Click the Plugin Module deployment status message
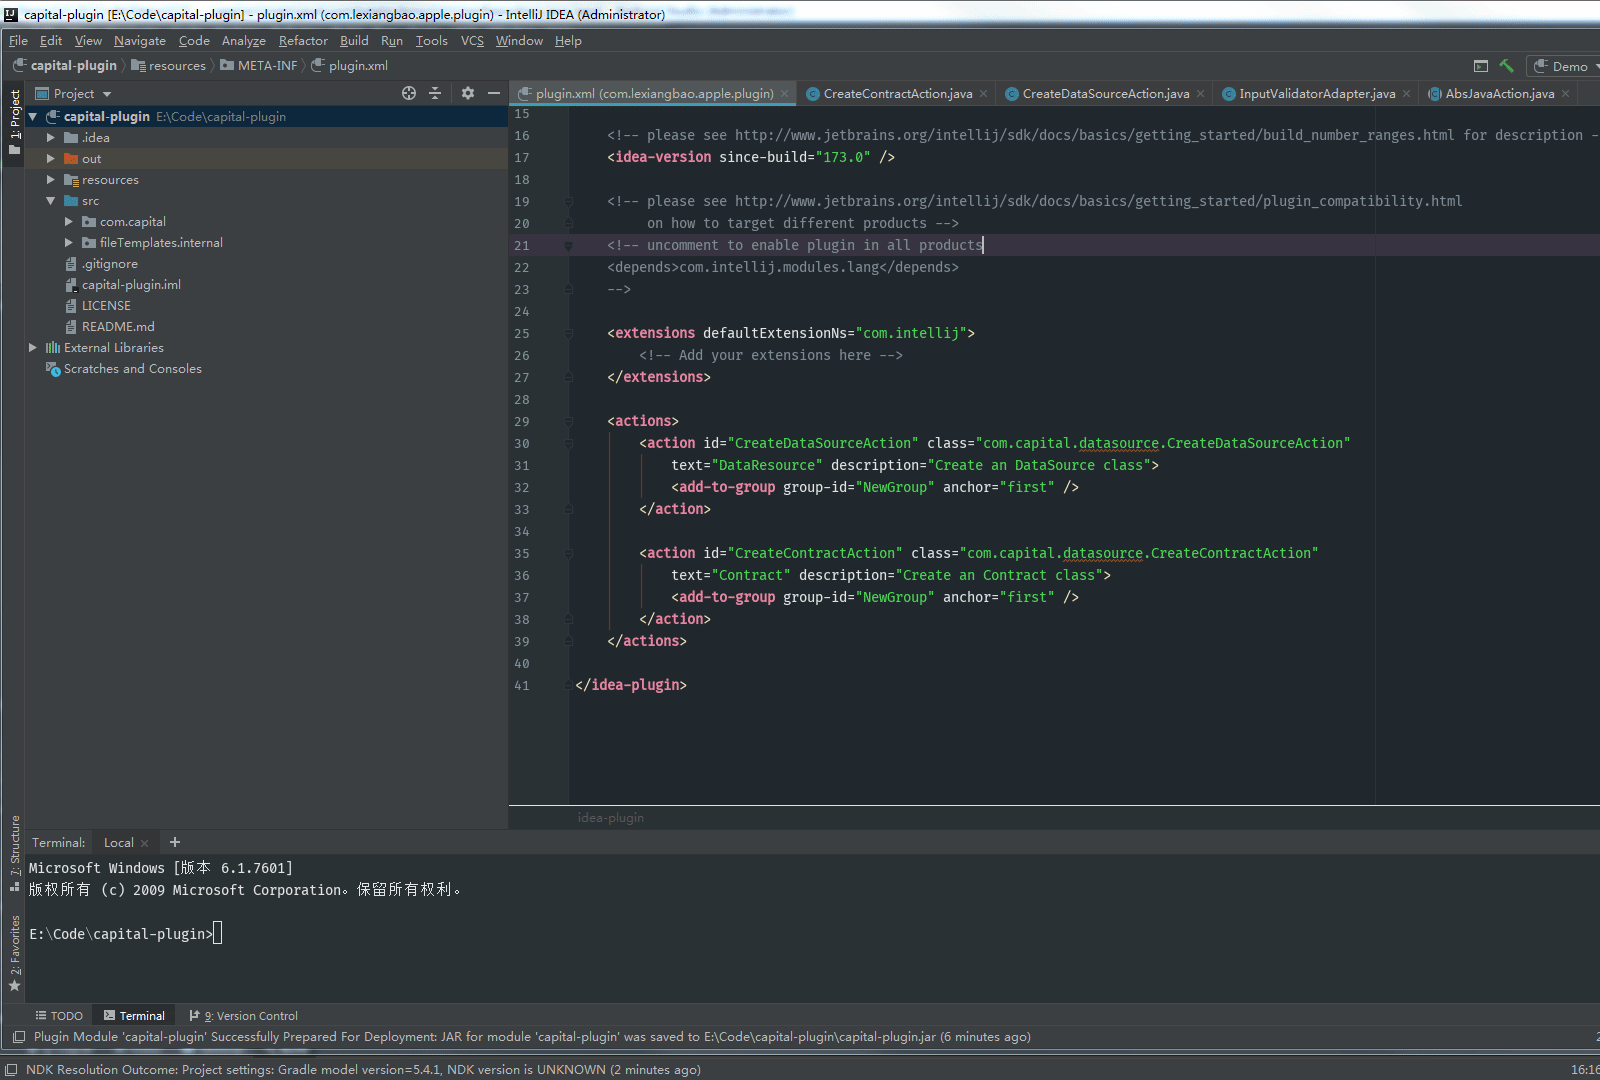Image resolution: width=1600 pixels, height=1080 pixels. click(532, 1037)
